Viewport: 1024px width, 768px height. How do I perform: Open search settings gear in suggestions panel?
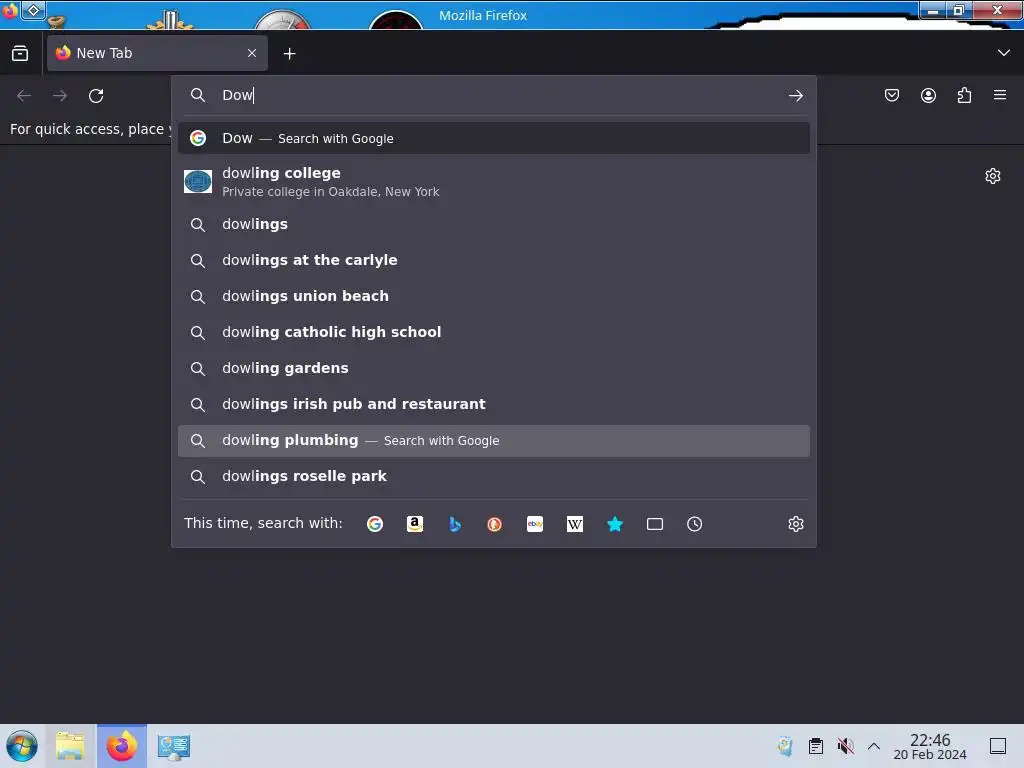pos(795,524)
